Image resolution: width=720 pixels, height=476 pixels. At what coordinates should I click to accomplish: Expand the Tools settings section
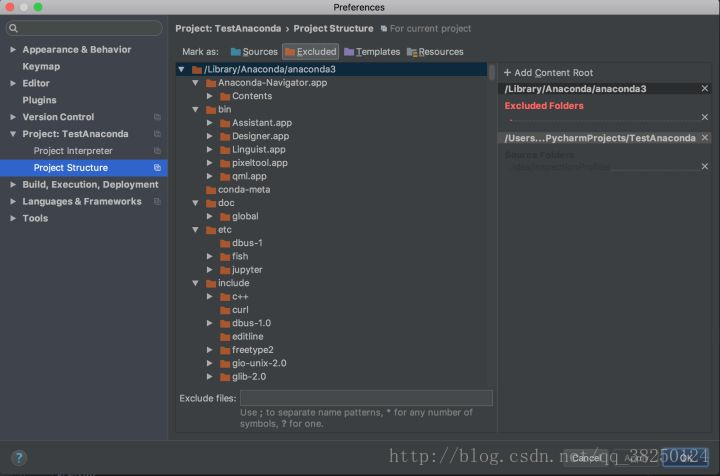13,218
